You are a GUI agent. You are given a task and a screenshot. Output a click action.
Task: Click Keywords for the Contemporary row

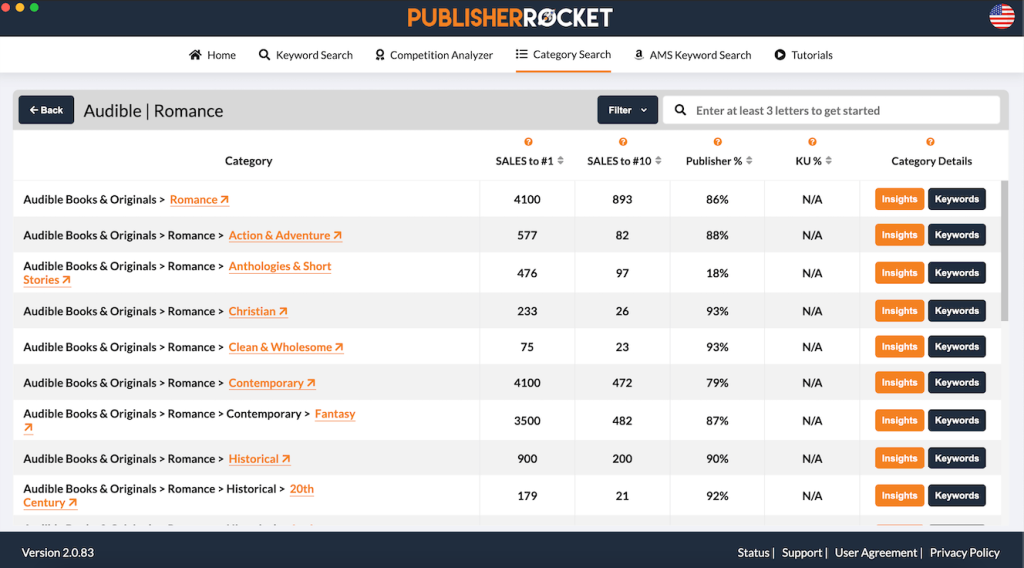(957, 383)
